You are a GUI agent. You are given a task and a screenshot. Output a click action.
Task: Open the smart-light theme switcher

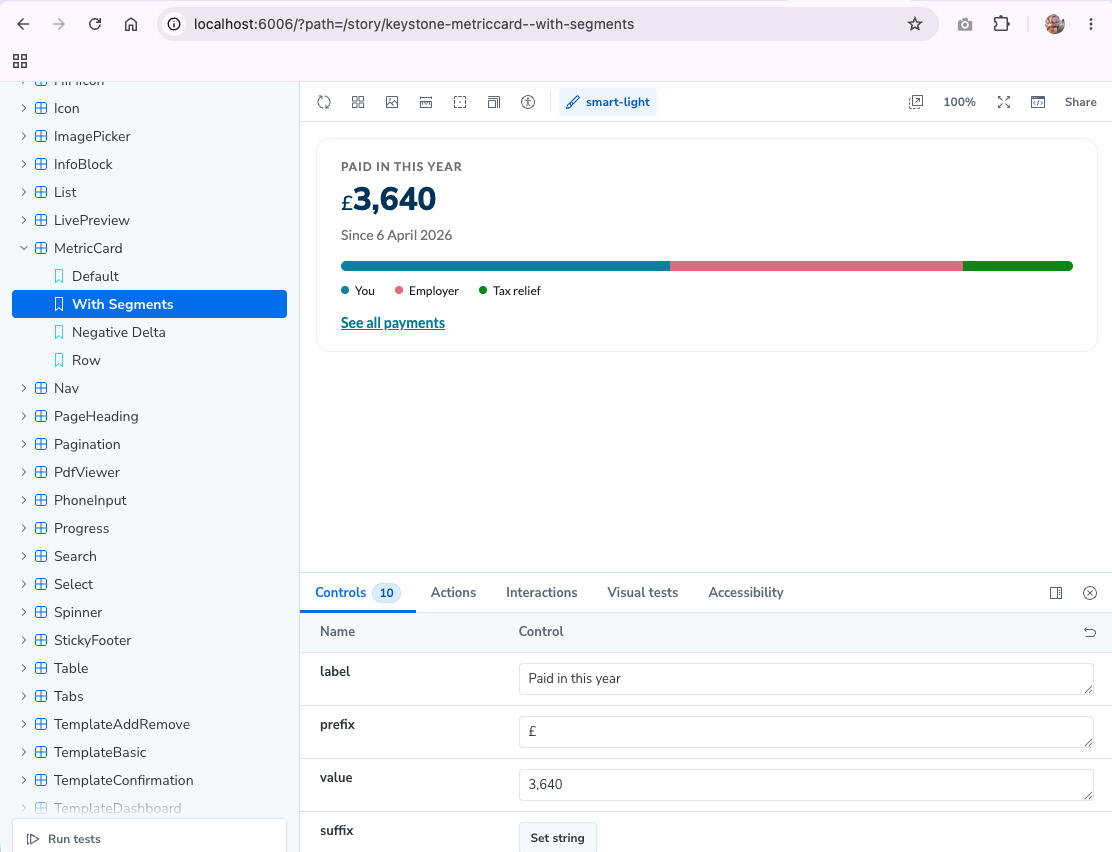point(608,102)
